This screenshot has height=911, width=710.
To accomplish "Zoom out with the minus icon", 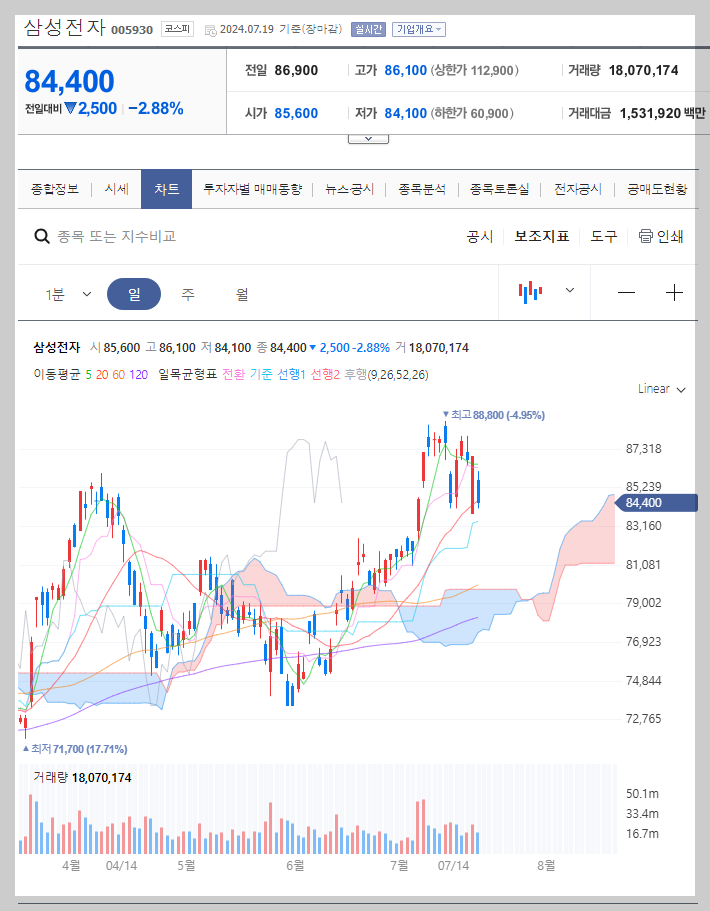I will click(x=626, y=292).
